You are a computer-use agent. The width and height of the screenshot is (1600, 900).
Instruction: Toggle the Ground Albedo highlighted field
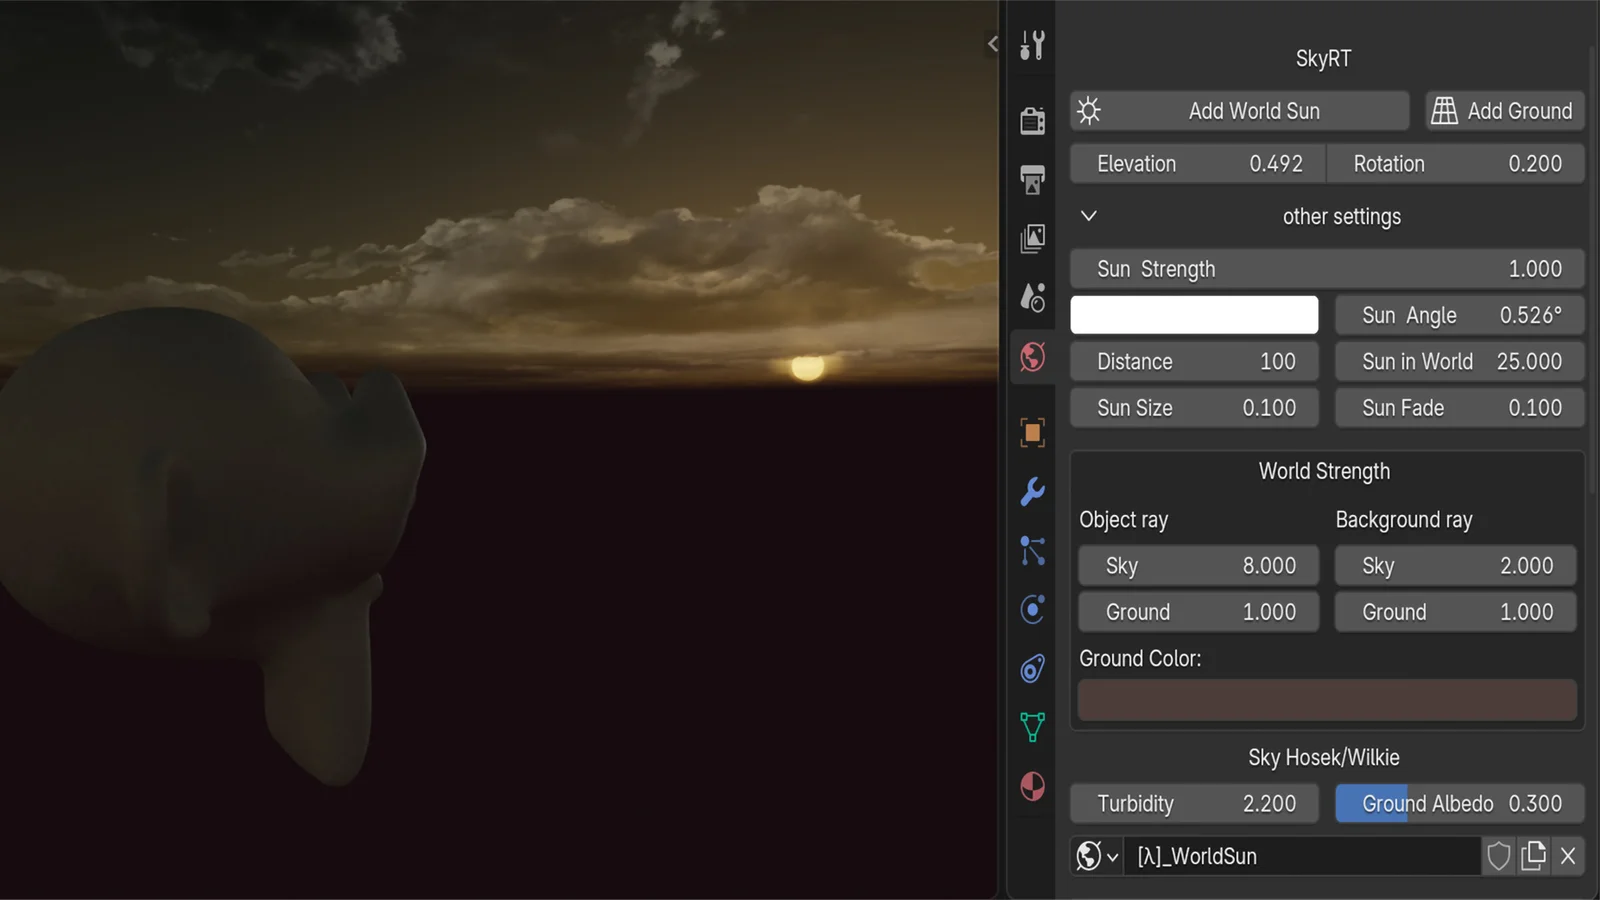pyautogui.click(x=1458, y=803)
